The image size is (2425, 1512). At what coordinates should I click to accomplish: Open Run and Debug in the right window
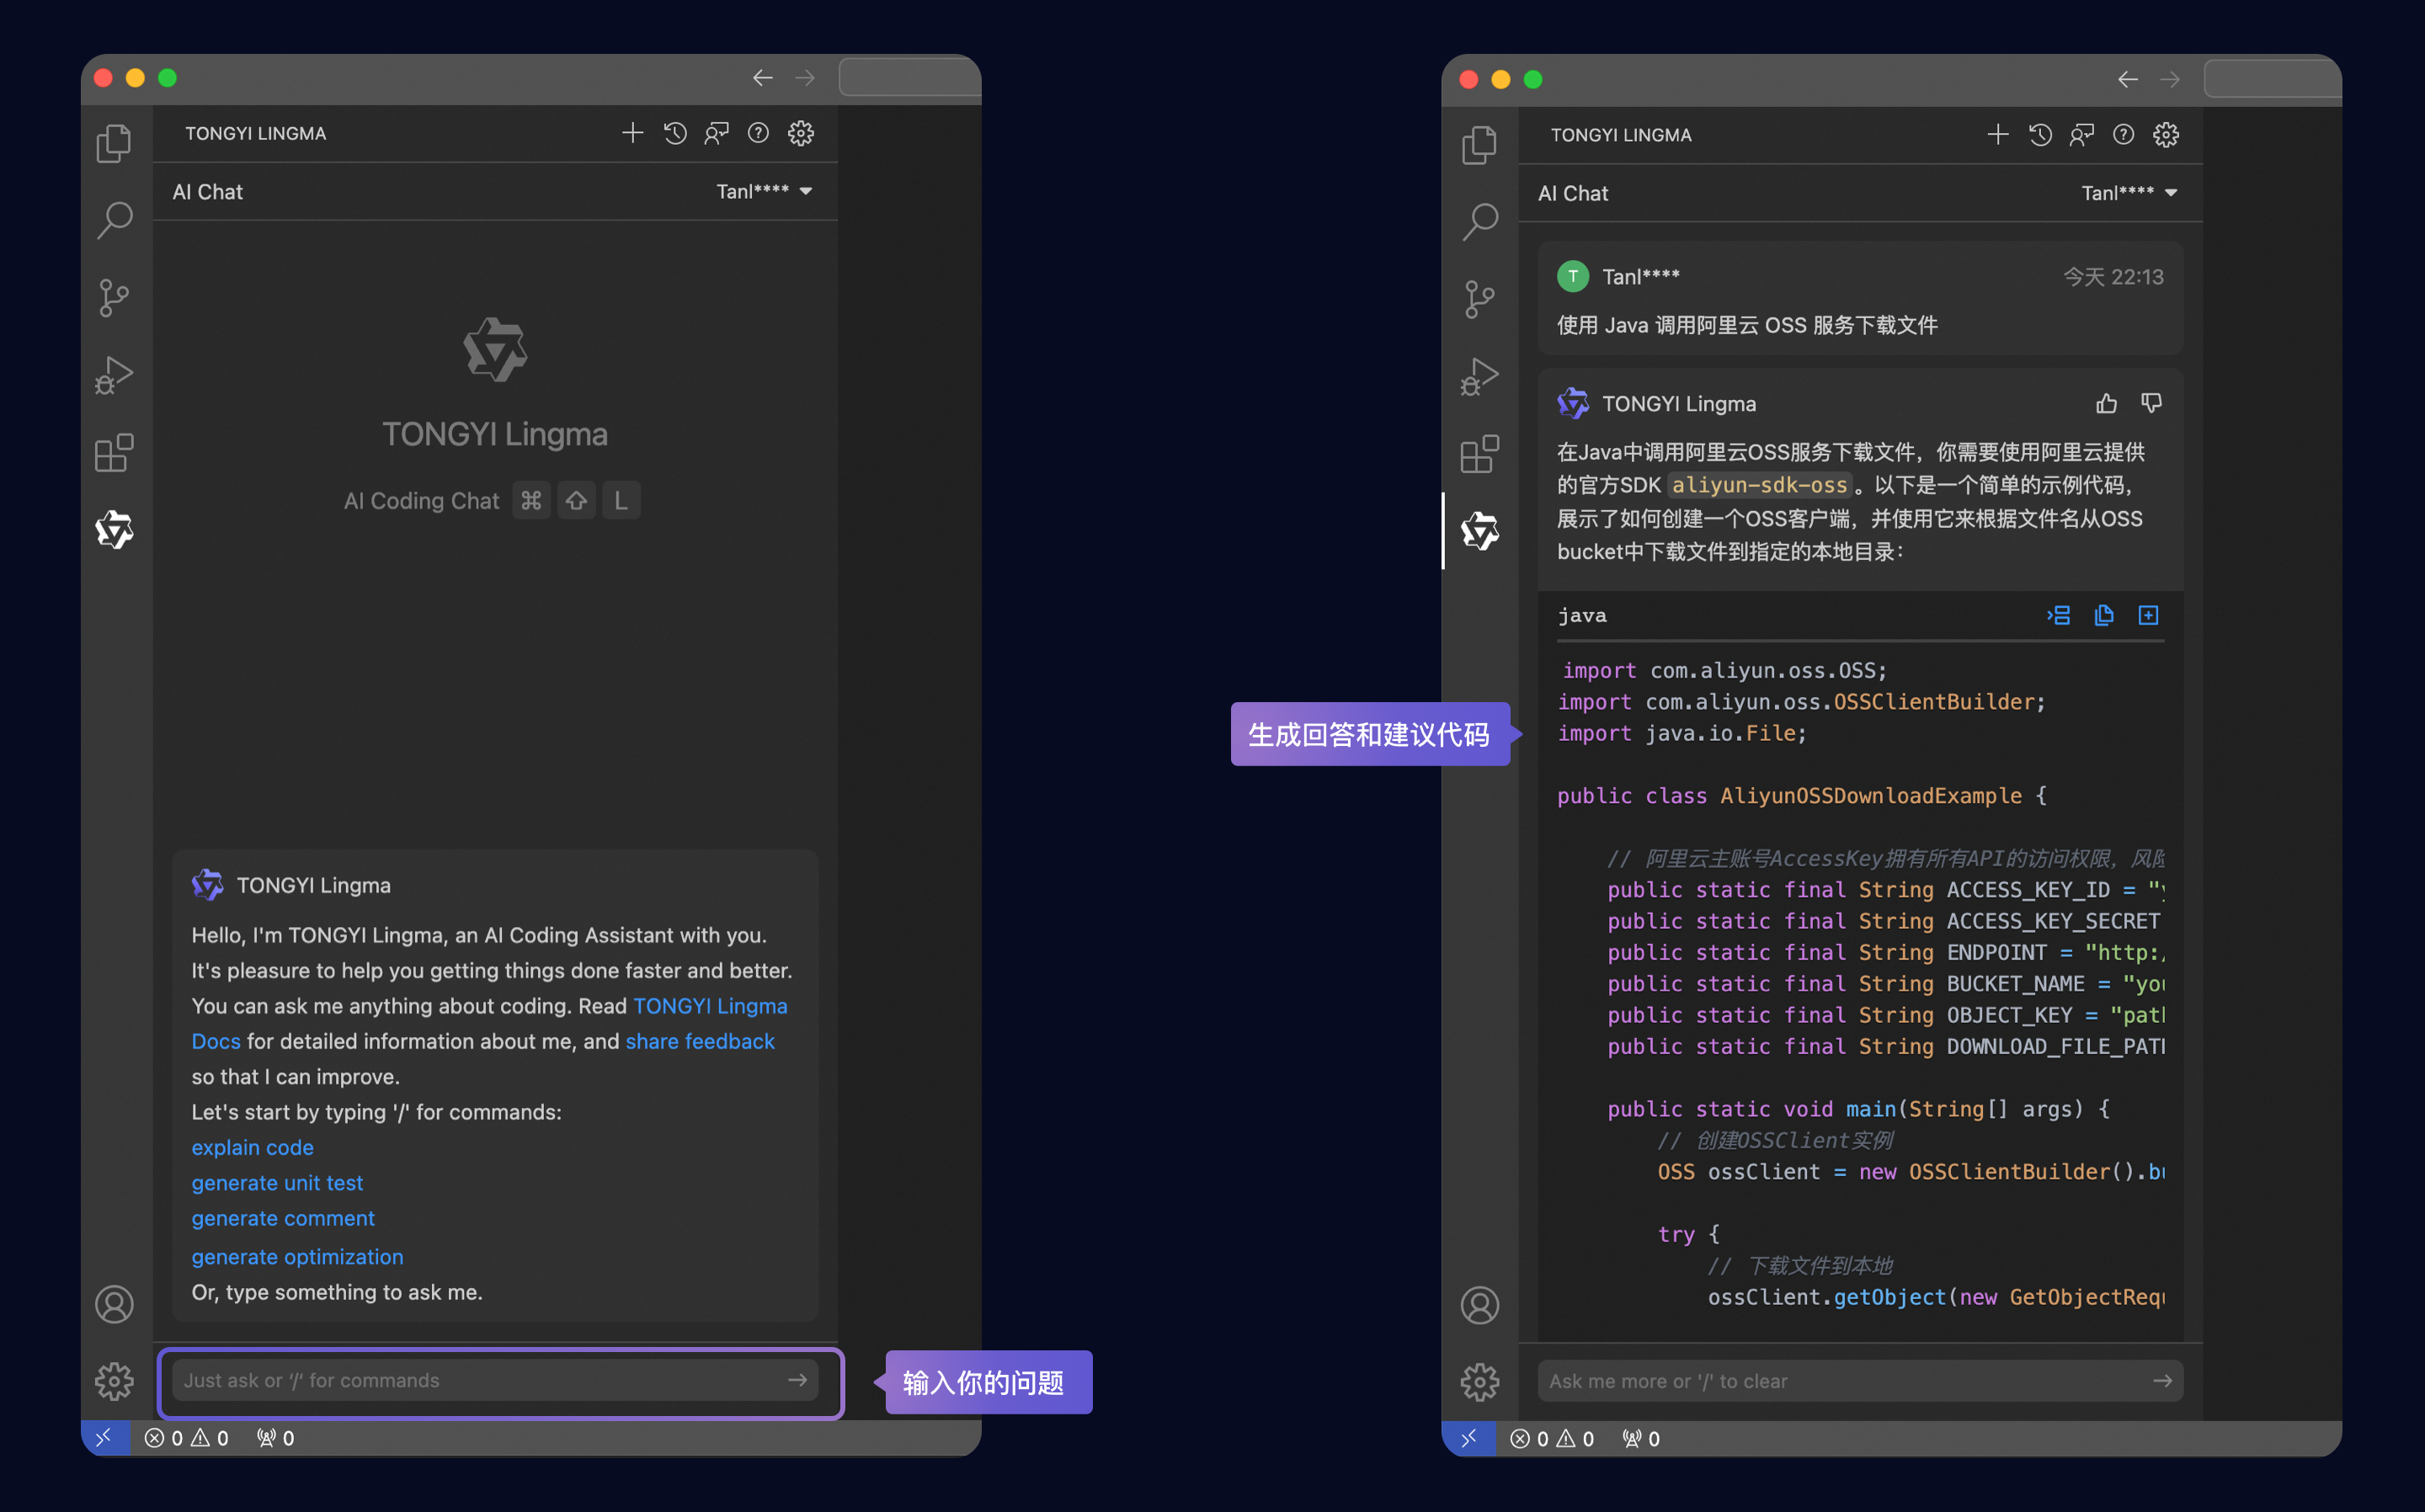(1479, 376)
